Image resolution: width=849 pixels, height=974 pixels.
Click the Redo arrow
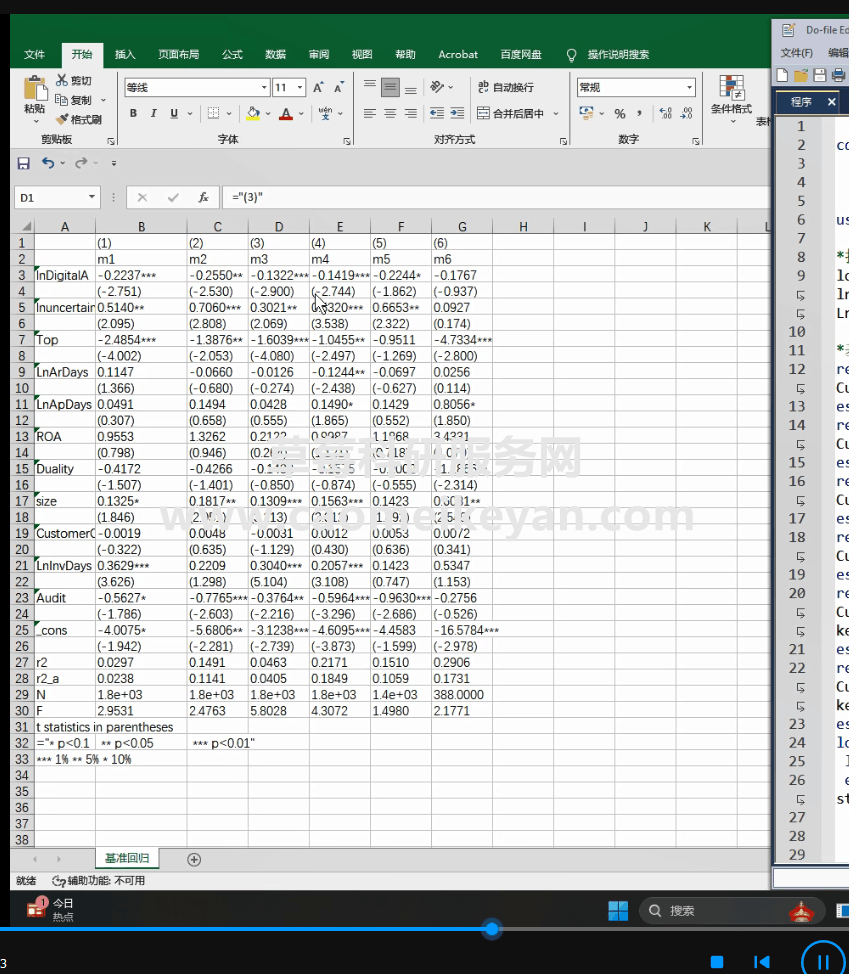(x=81, y=163)
